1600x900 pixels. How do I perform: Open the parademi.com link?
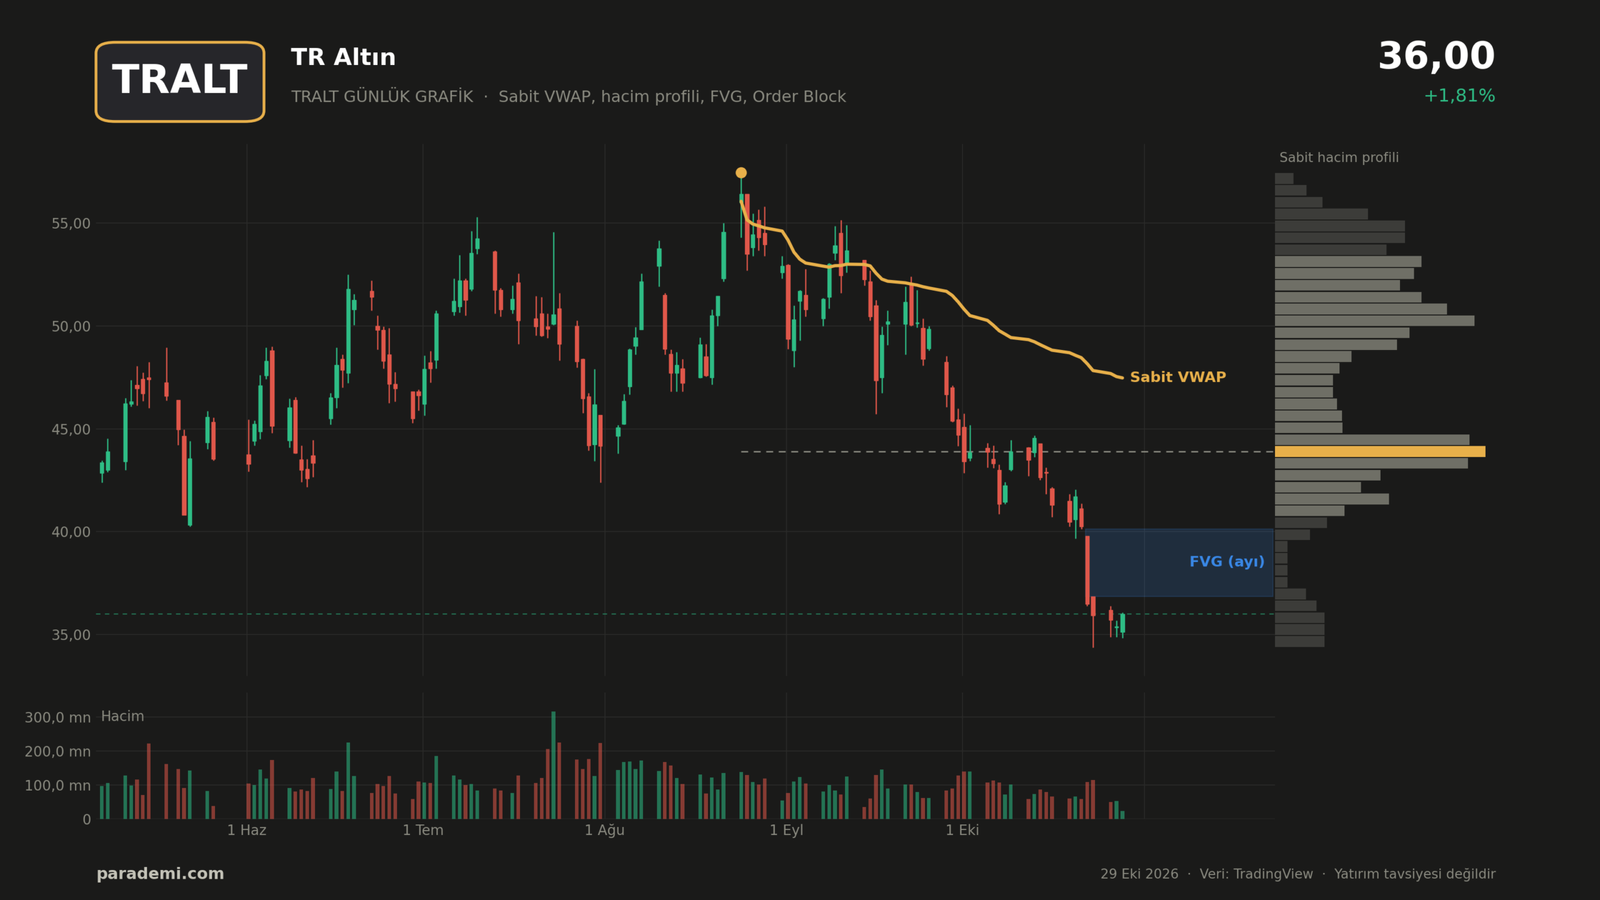pos(160,874)
